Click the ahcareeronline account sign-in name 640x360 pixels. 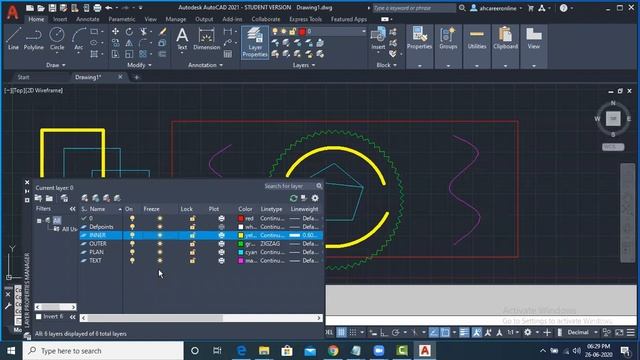coord(498,8)
